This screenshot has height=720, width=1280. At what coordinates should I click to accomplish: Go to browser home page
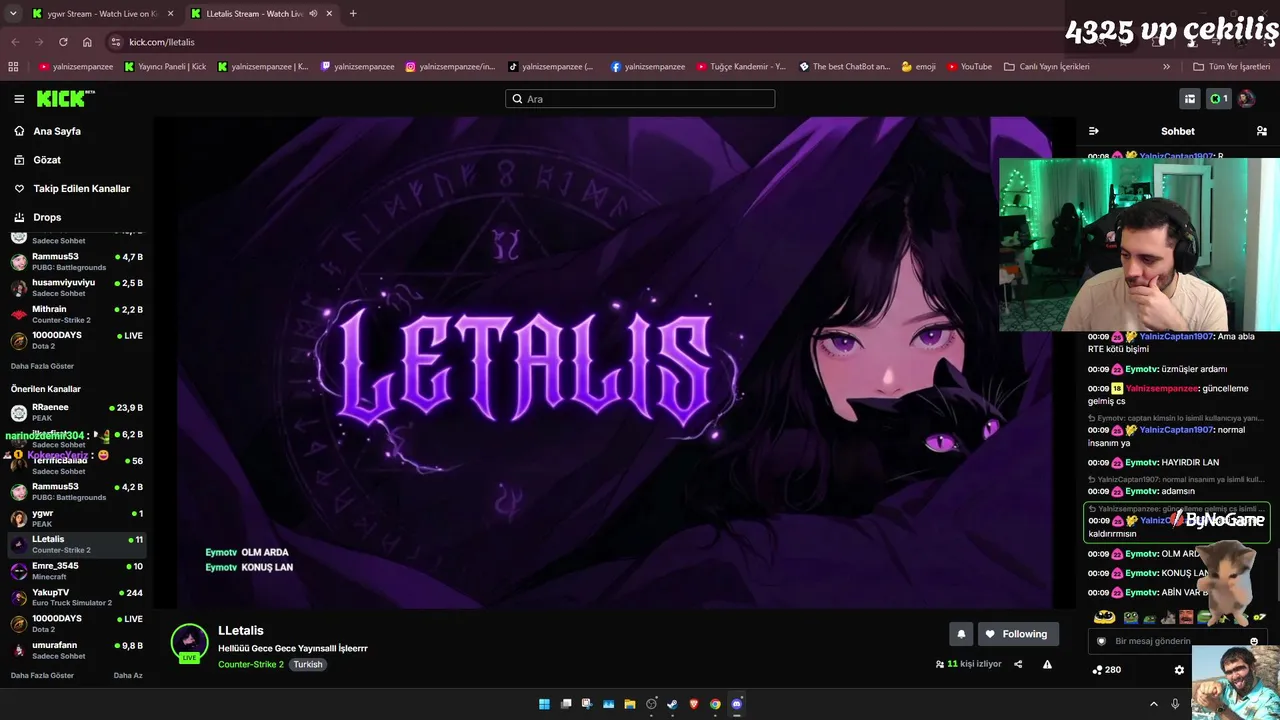87,42
